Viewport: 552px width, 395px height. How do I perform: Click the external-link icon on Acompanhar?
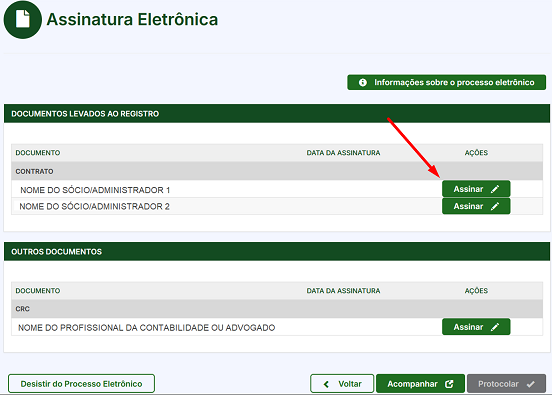(449, 384)
